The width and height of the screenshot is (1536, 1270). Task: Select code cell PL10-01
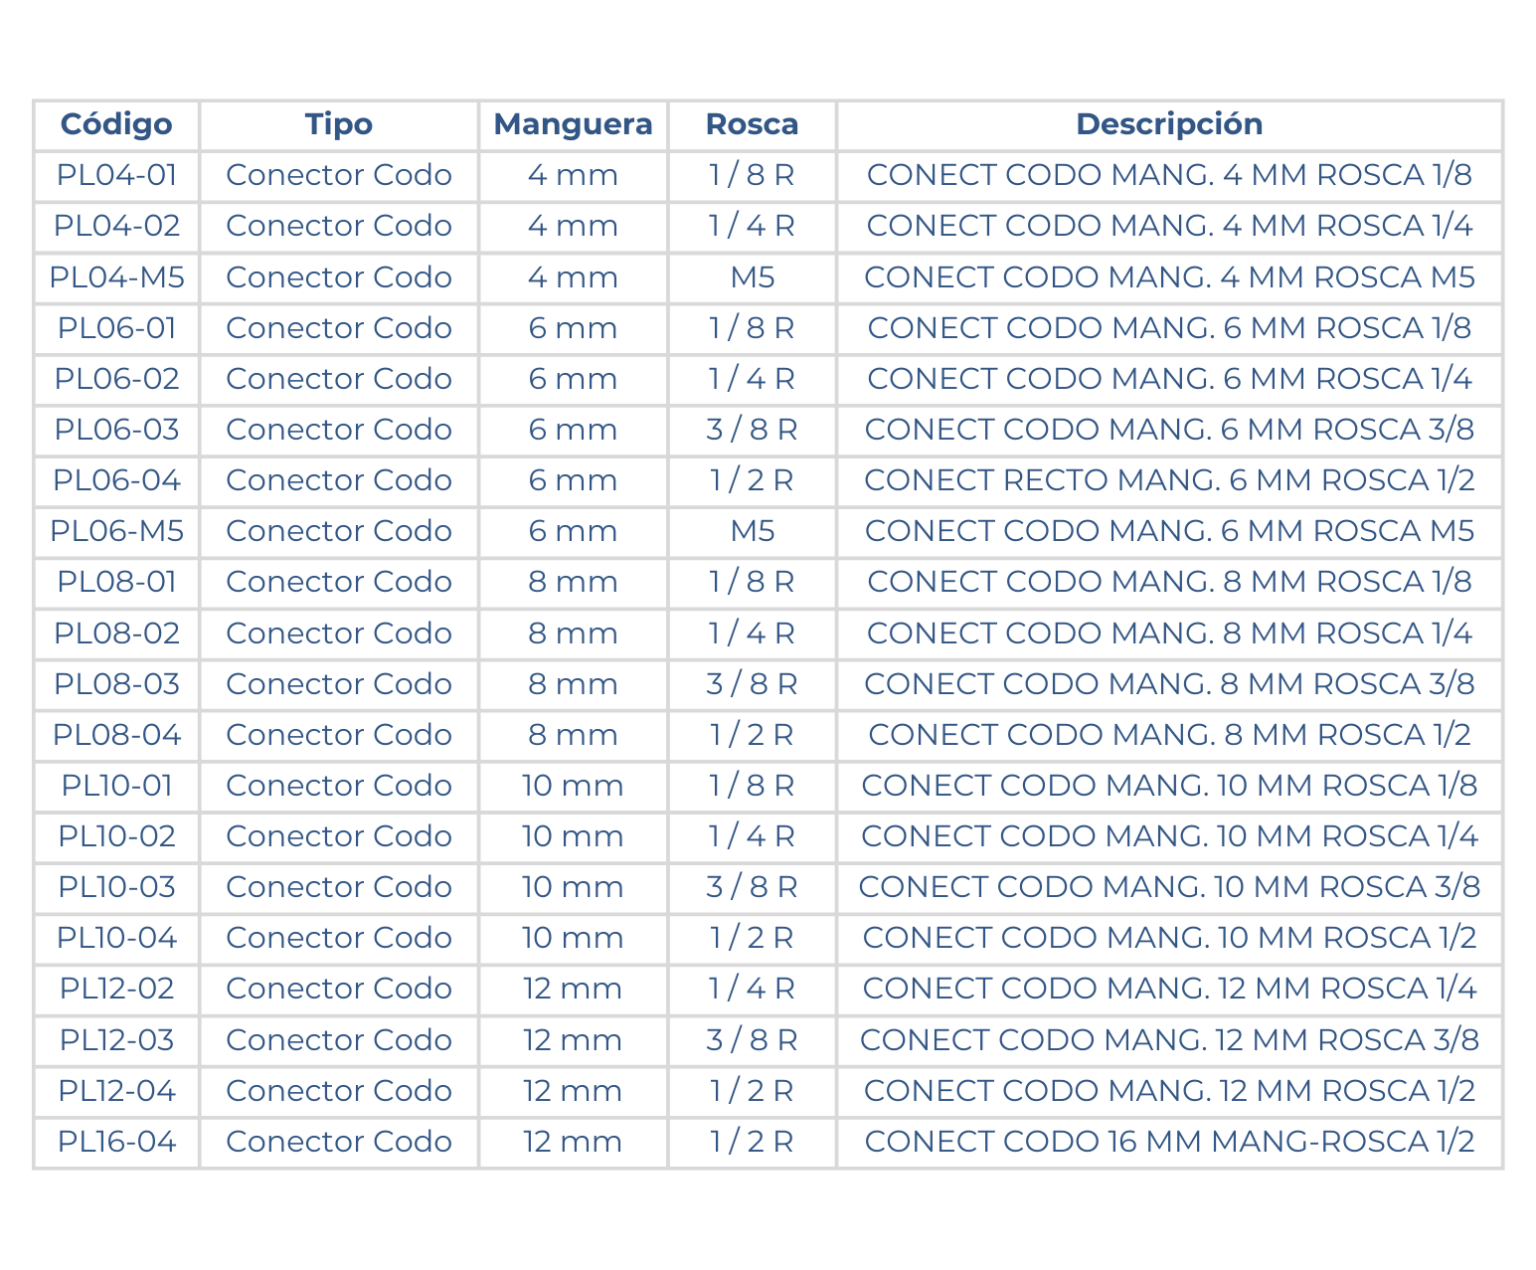(117, 785)
